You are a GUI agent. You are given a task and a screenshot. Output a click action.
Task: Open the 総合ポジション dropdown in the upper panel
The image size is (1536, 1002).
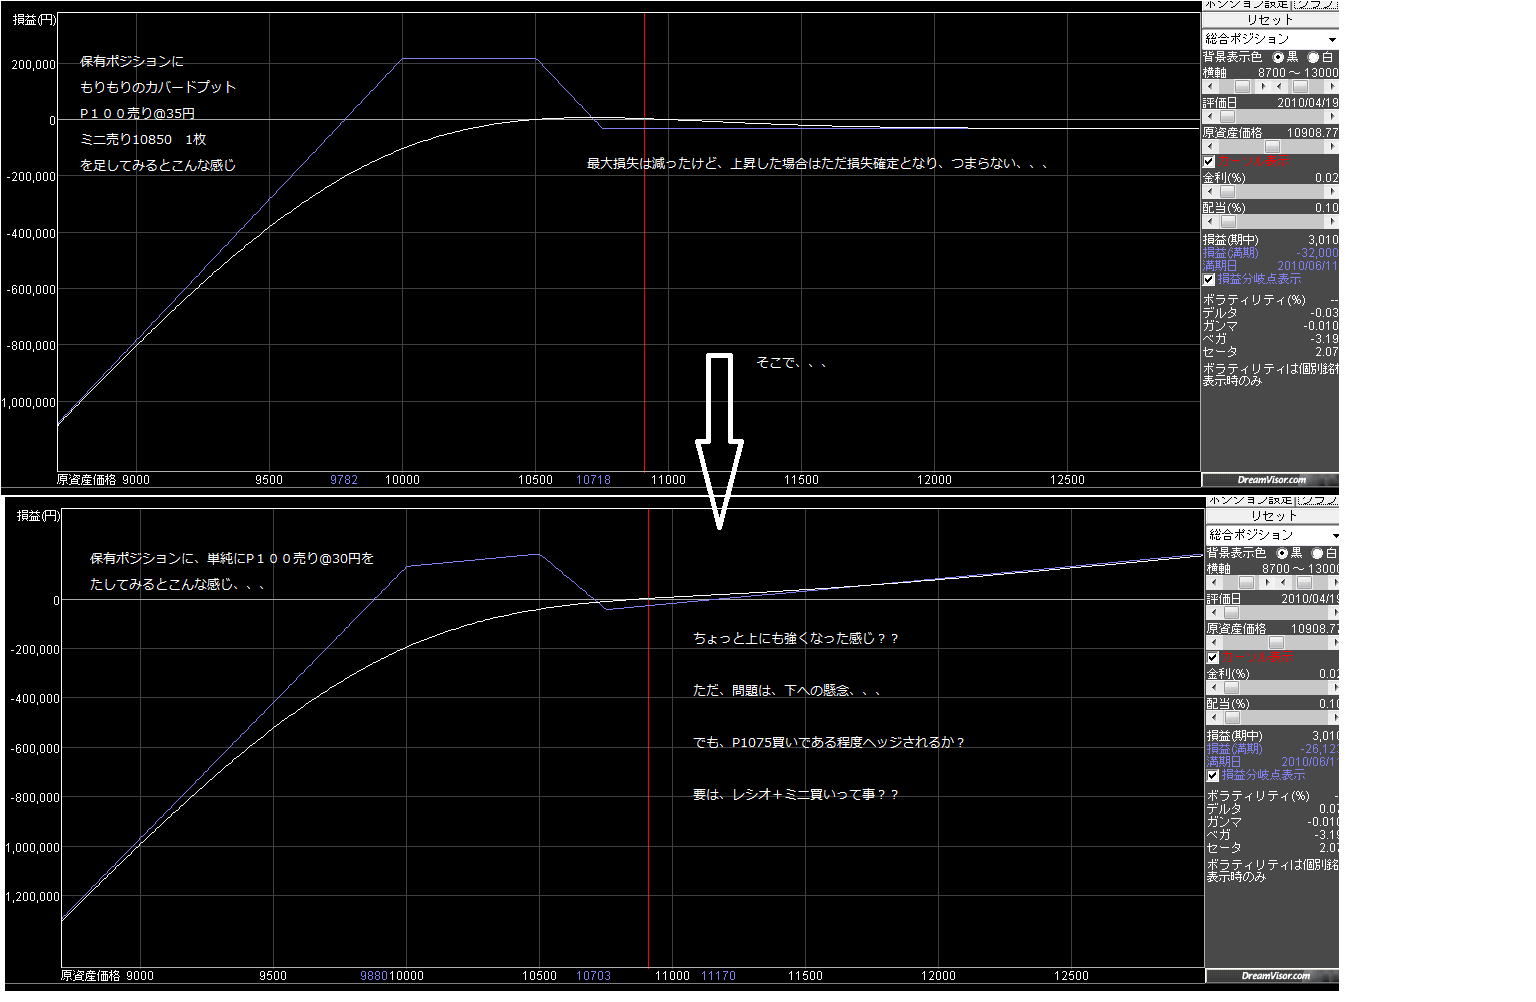coord(1331,39)
